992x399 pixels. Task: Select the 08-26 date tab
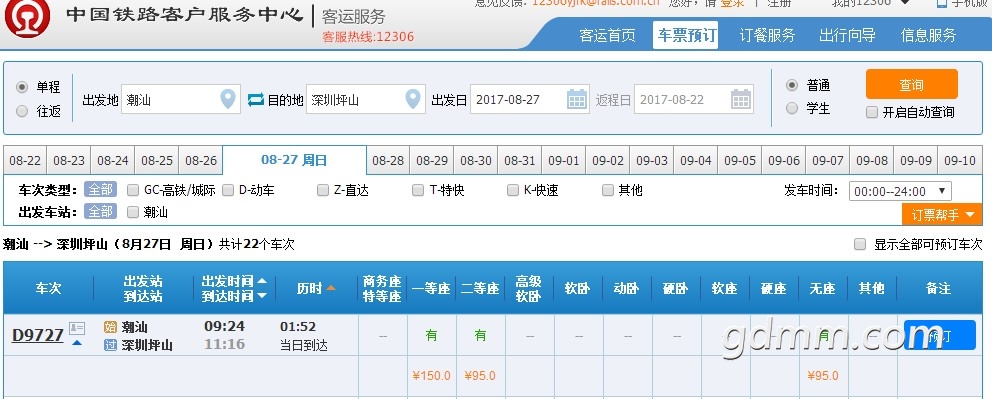pos(201,161)
